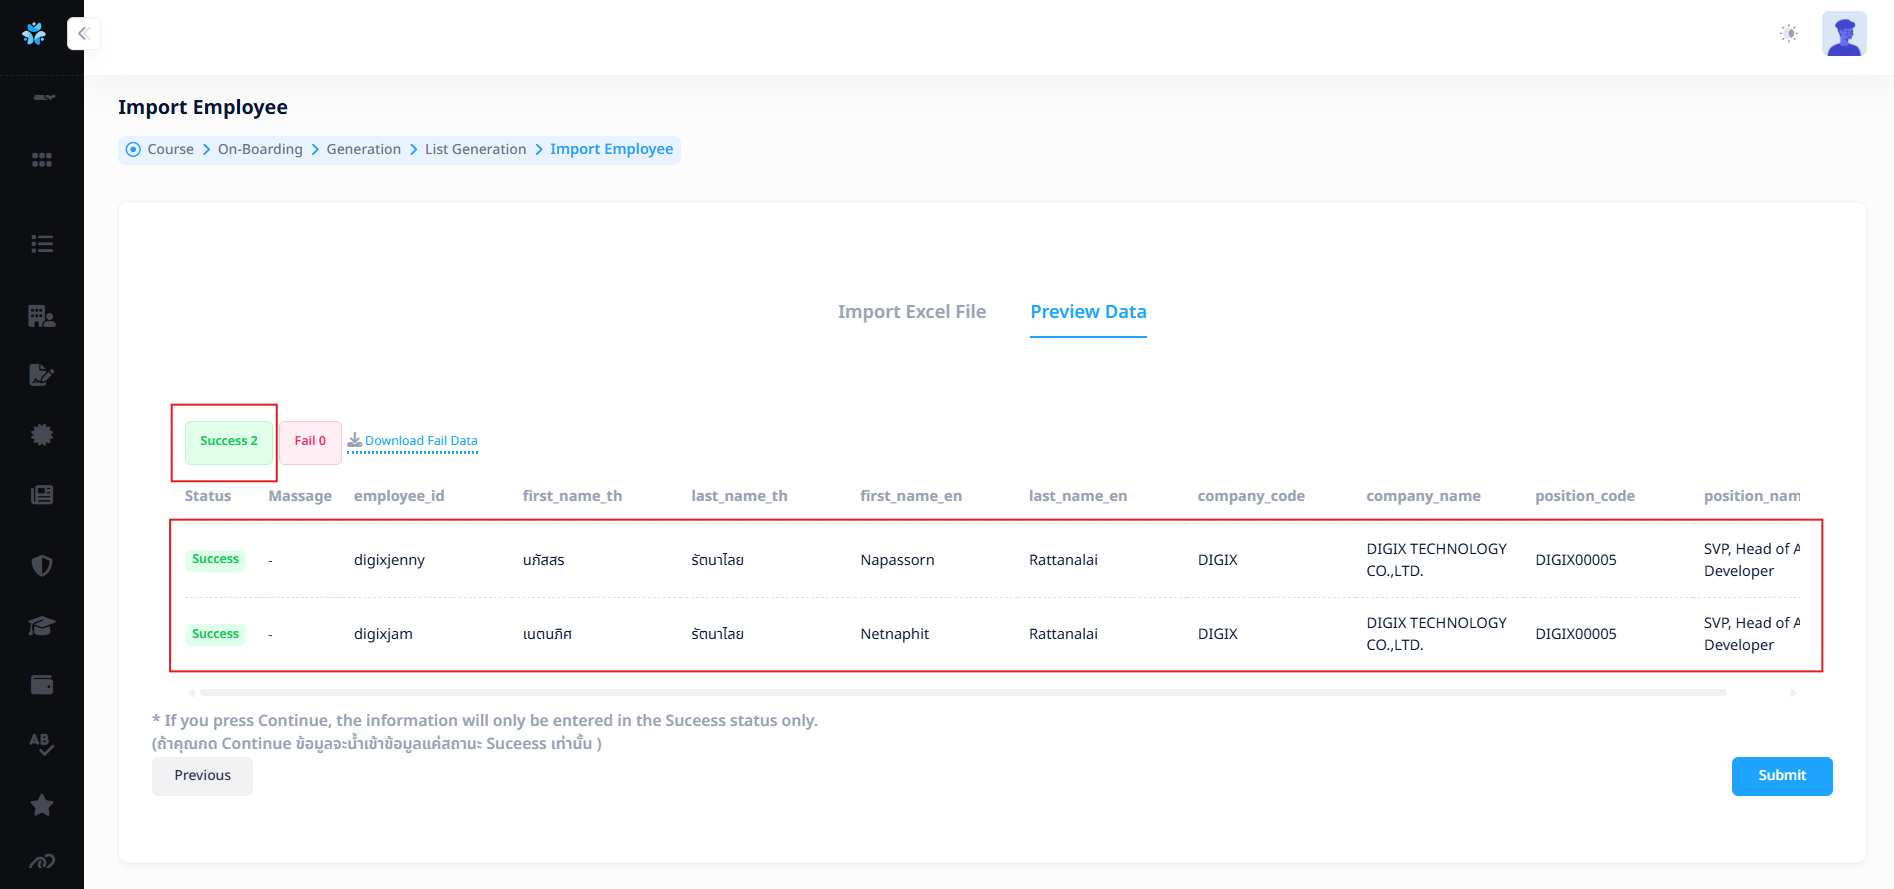The image size is (1894, 889).
Task: Open the shield sidebar icon
Action: (42, 566)
